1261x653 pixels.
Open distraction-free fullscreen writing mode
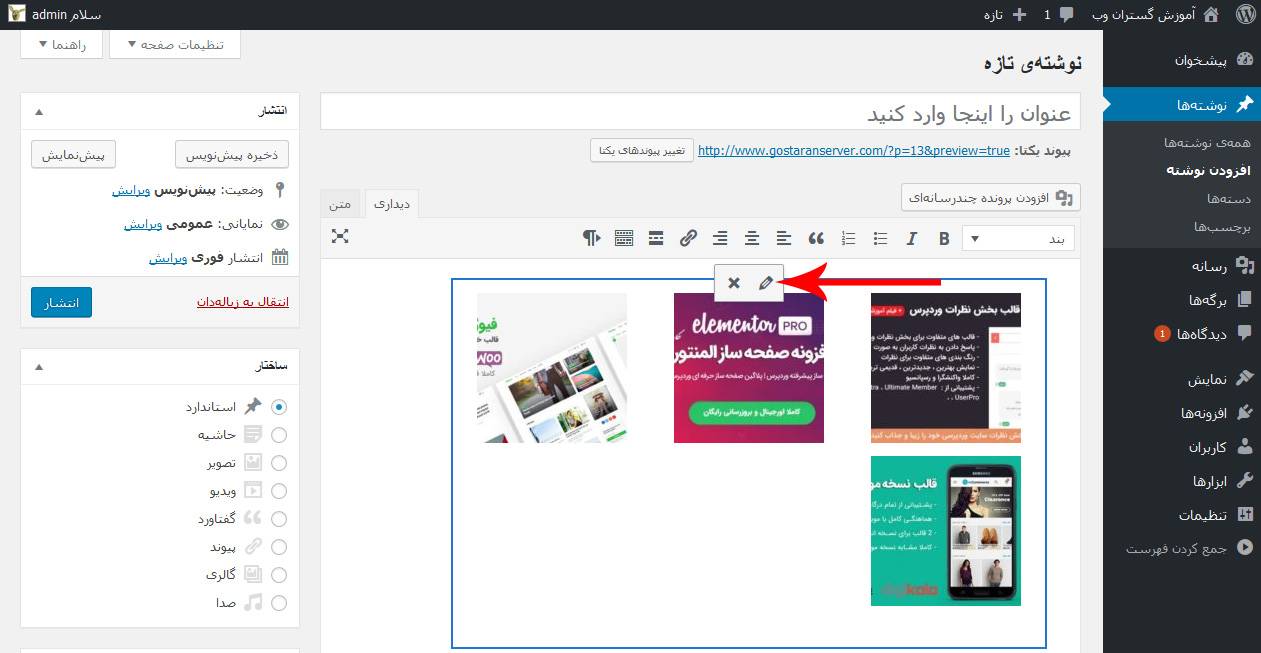point(340,236)
